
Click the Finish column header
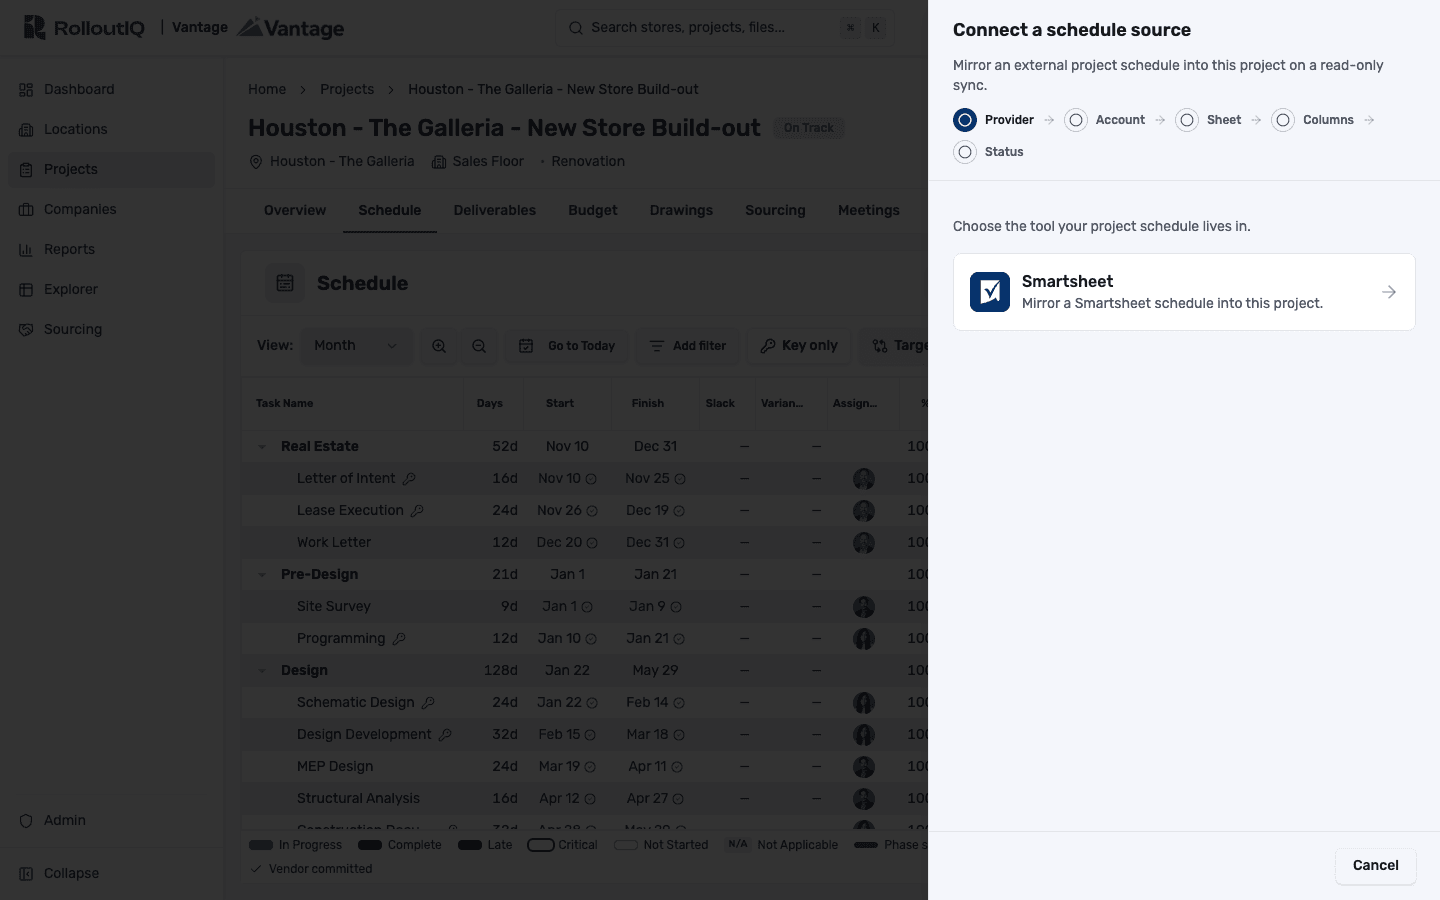pyautogui.click(x=648, y=403)
